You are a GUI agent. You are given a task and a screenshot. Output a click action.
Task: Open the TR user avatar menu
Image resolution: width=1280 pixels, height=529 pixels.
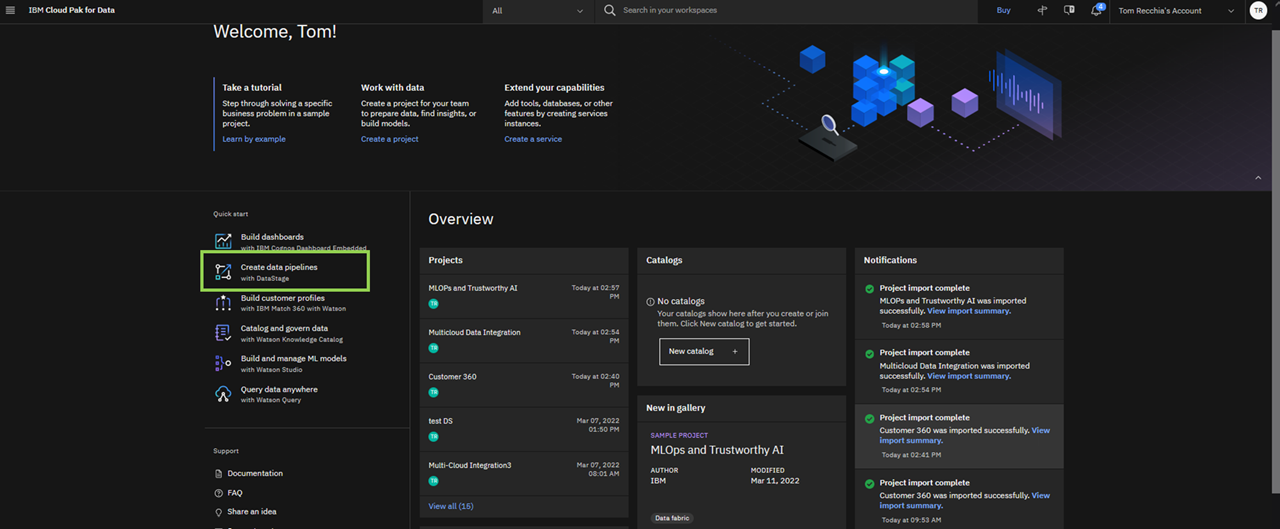click(1258, 11)
